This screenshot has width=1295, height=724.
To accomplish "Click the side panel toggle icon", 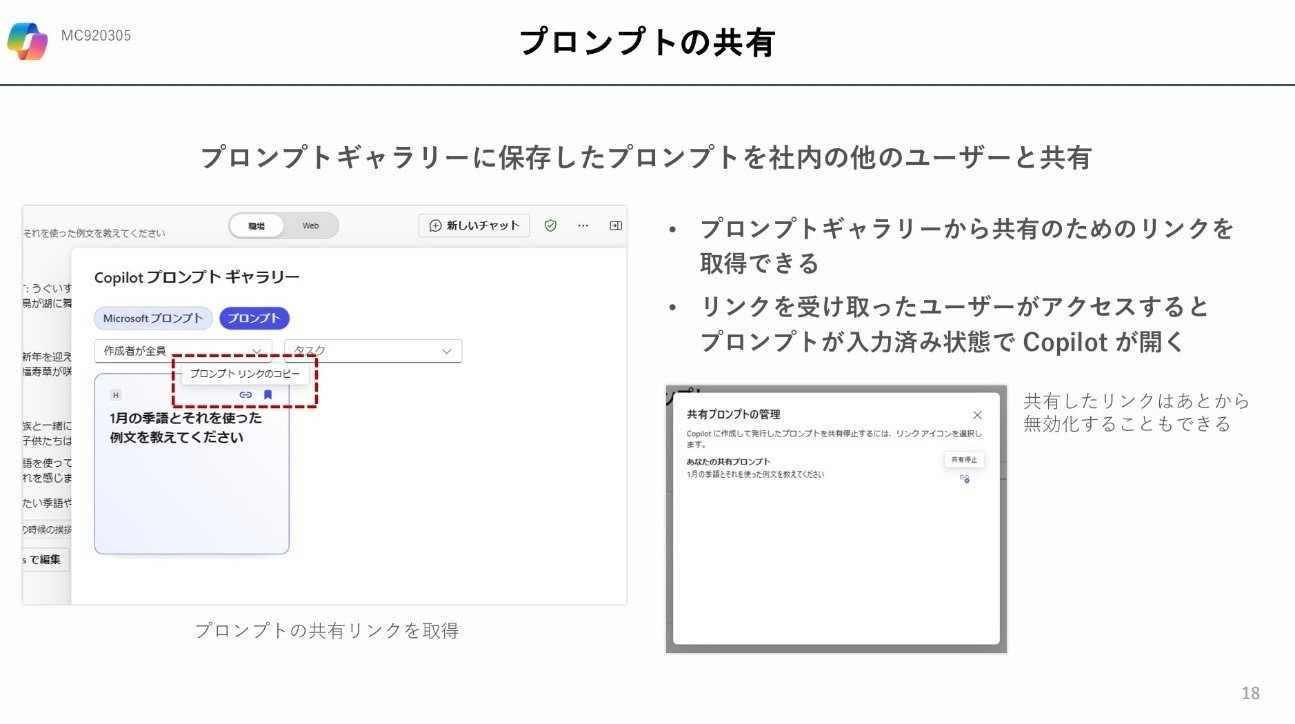I will [616, 226].
